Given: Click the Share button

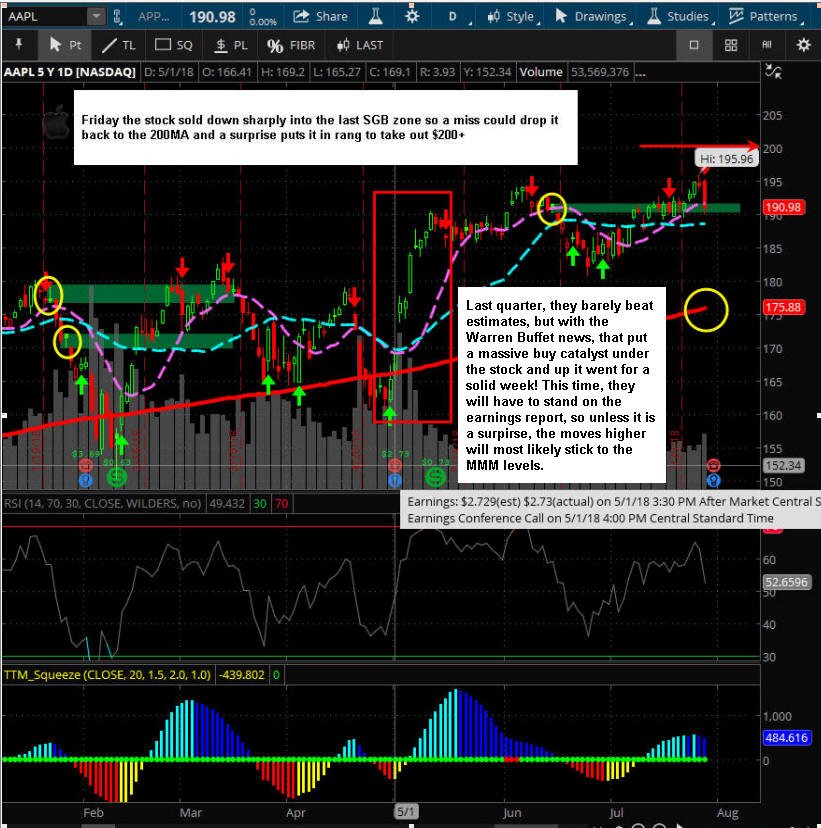Looking at the screenshot, I should [x=320, y=16].
